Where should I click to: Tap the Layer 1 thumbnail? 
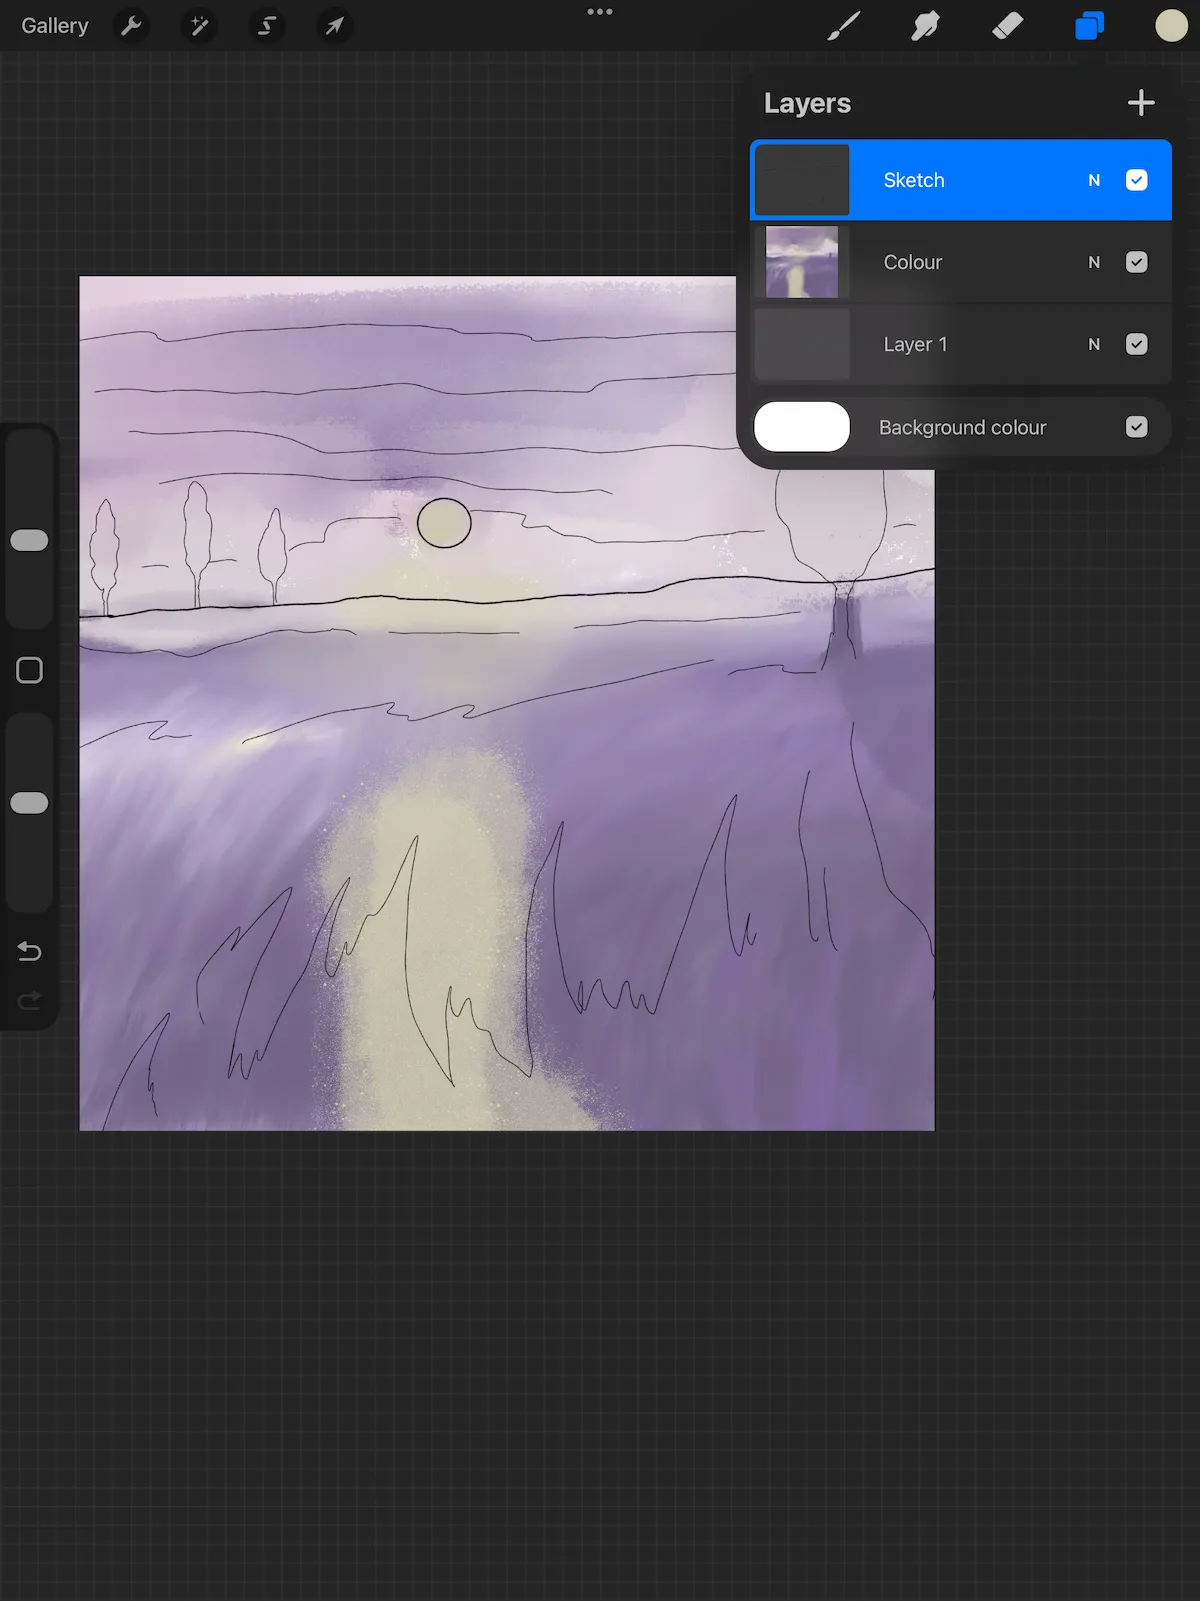point(802,344)
